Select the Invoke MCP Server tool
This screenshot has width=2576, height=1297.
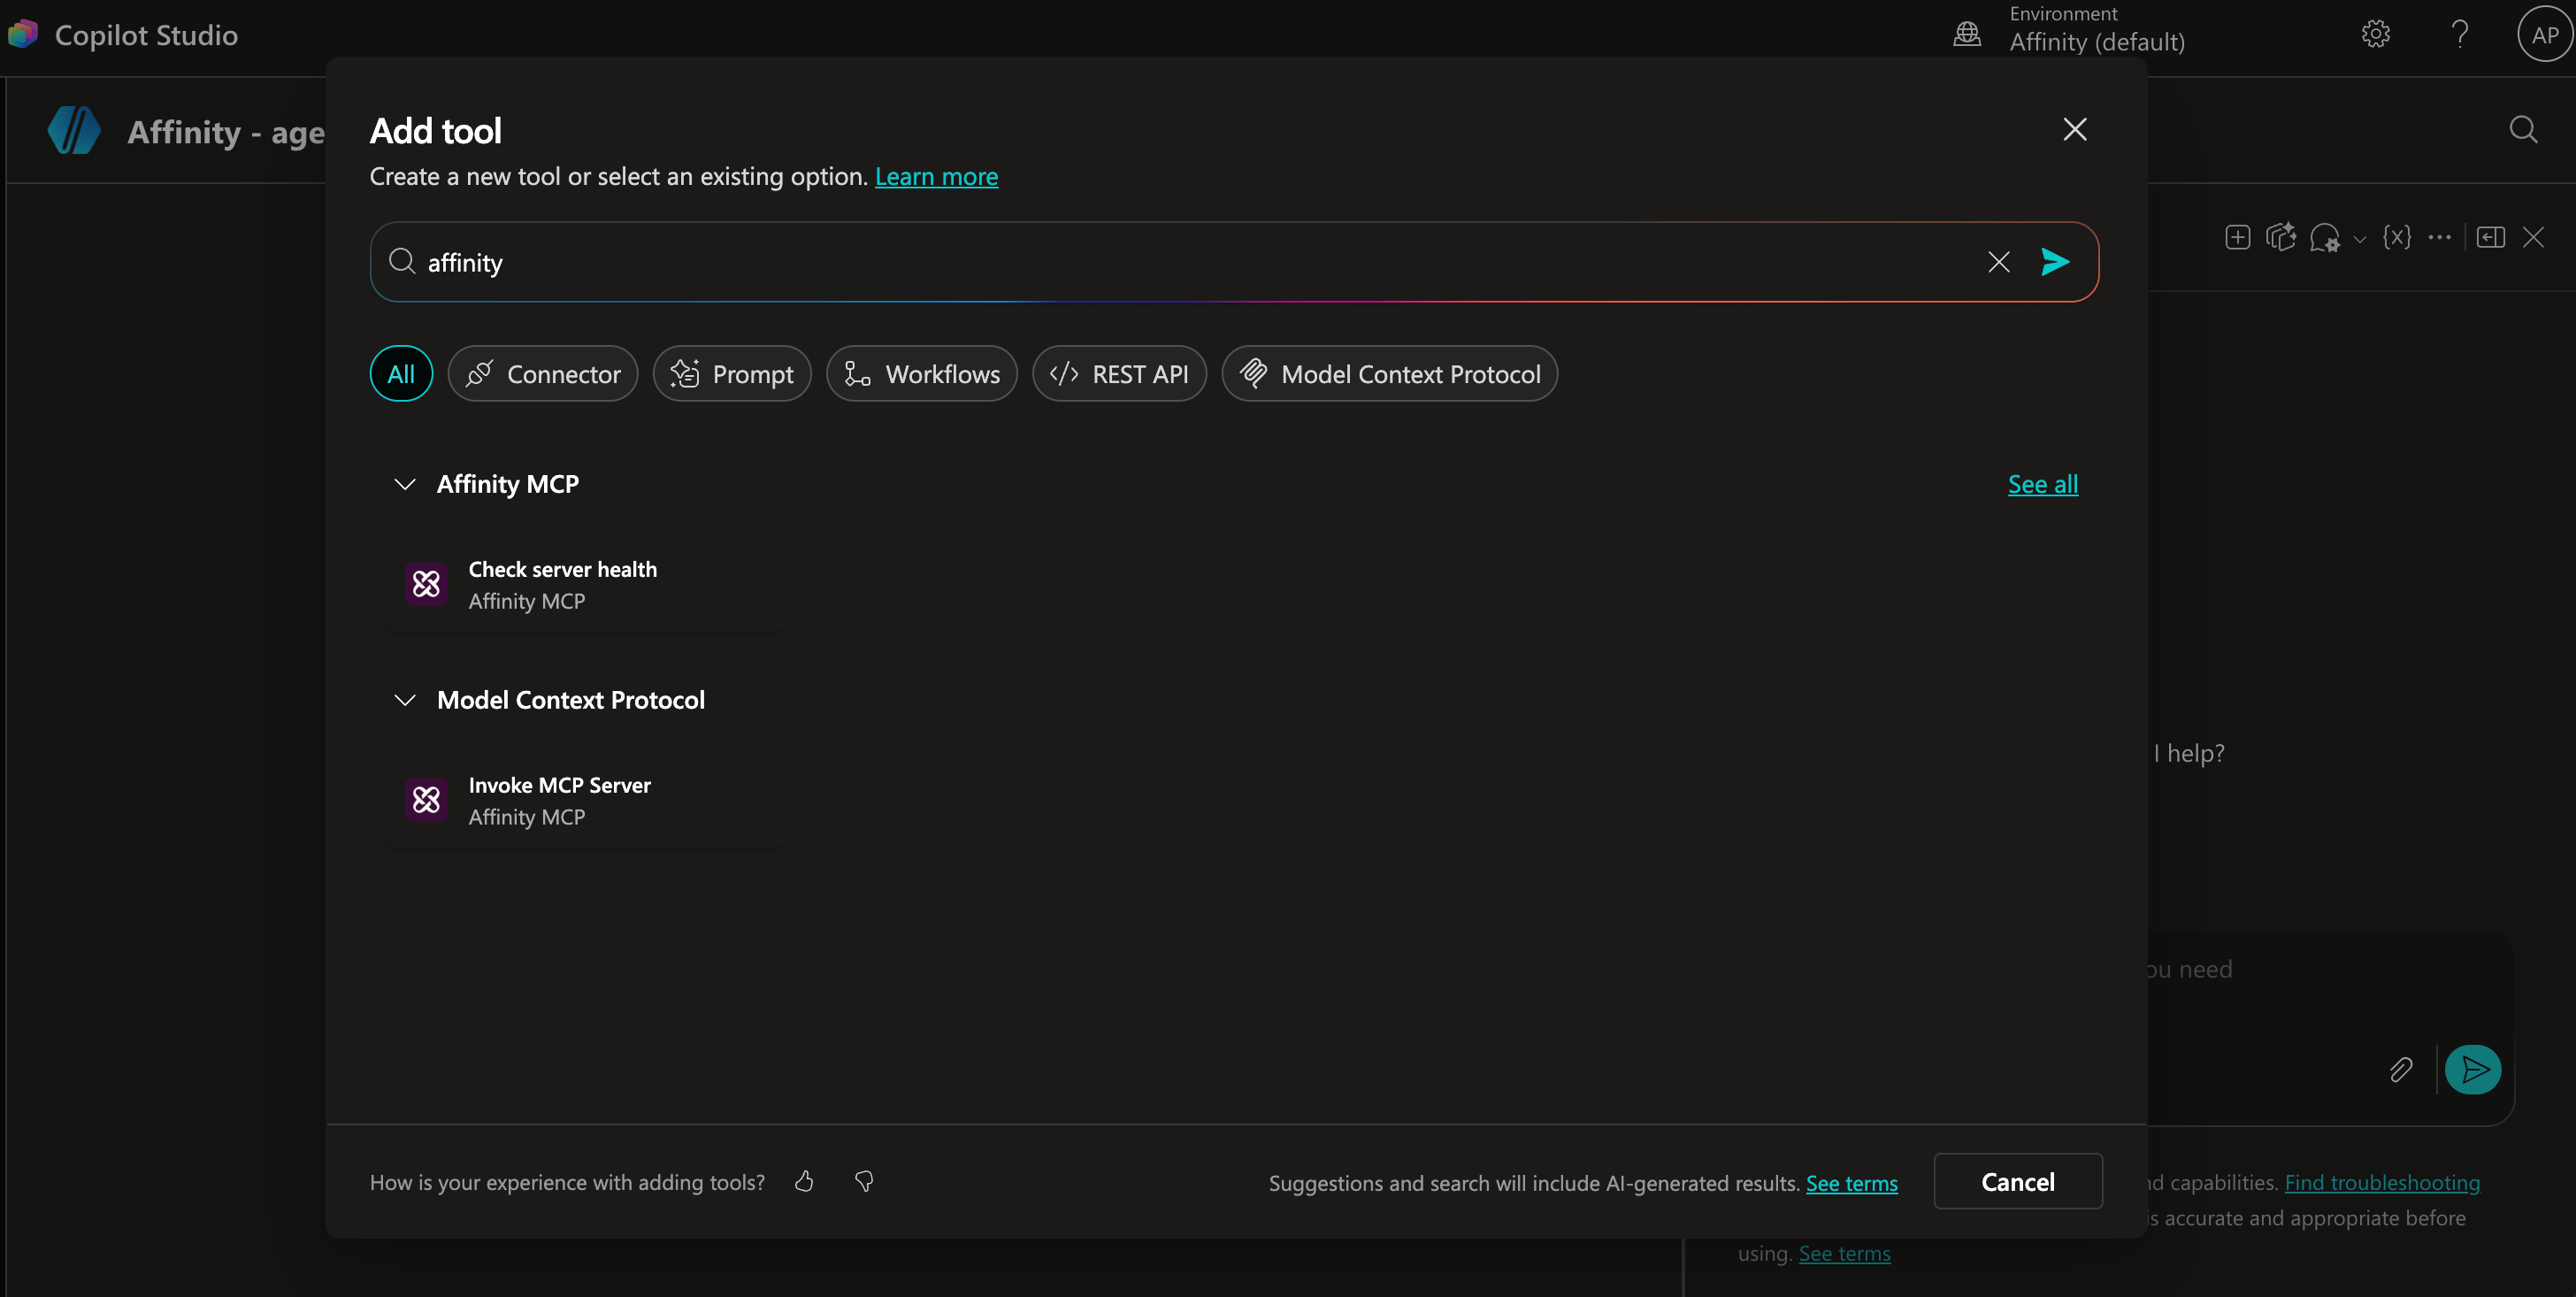coord(587,801)
